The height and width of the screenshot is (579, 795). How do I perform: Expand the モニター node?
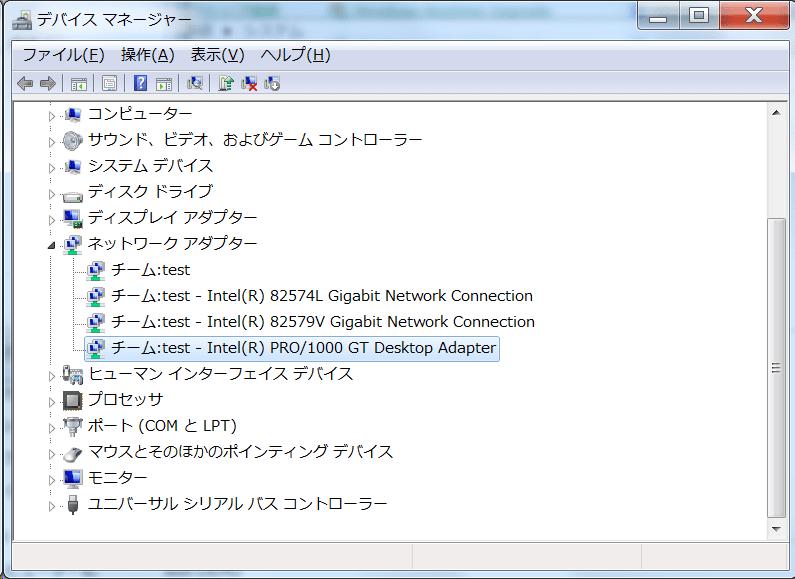click(x=51, y=480)
